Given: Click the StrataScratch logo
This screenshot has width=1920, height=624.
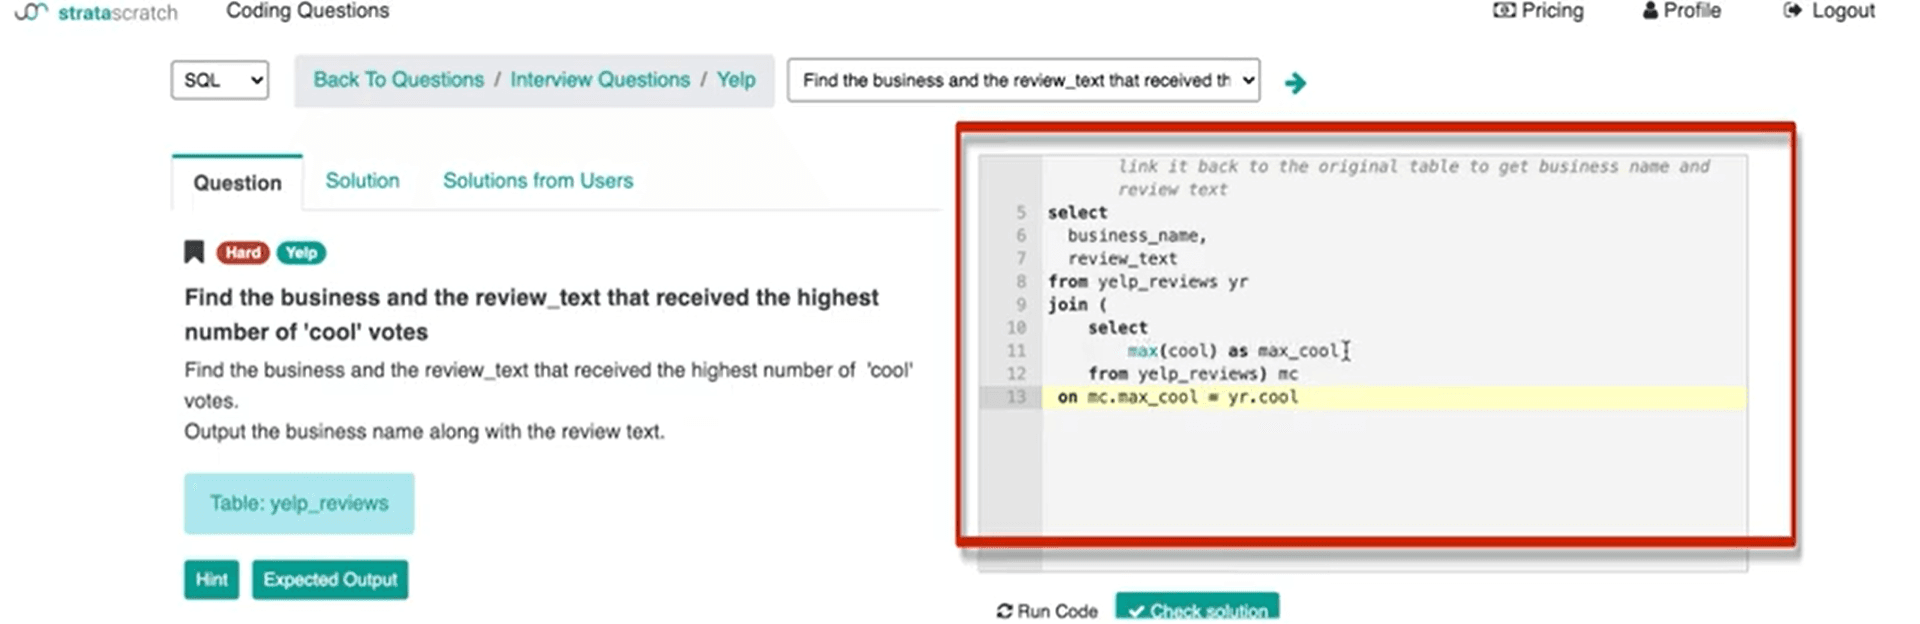Looking at the screenshot, I should tap(97, 13).
